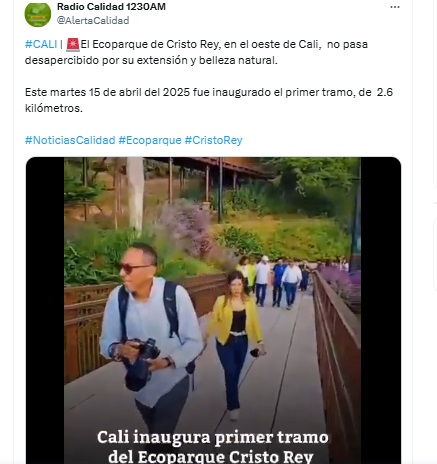Follow the #NoticiasCalidad hashtag link
The width and height of the screenshot is (437, 464).
pyautogui.click(x=70, y=140)
